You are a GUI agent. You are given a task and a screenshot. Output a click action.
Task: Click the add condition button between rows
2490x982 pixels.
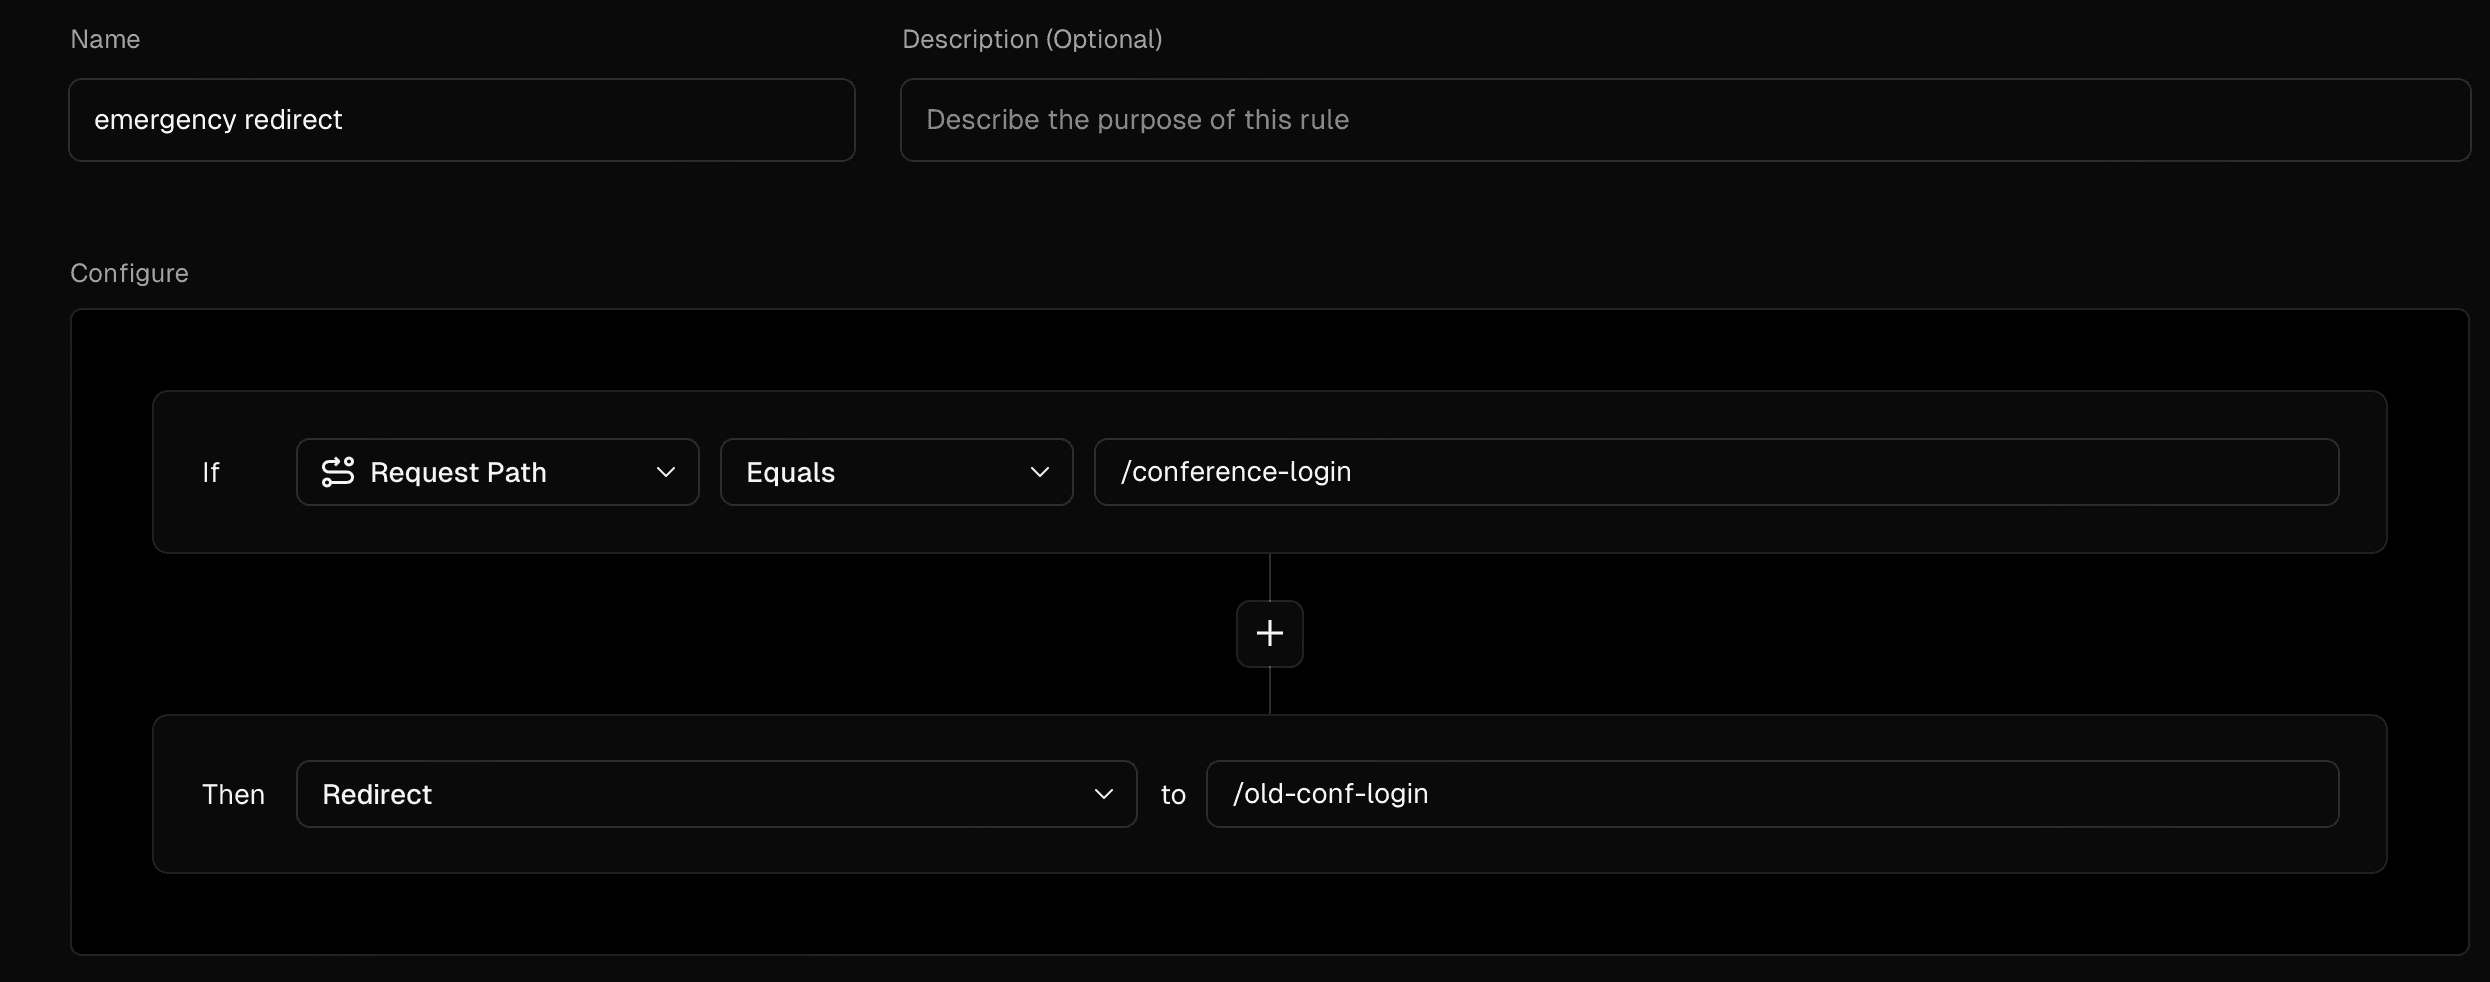(1268, 633)
